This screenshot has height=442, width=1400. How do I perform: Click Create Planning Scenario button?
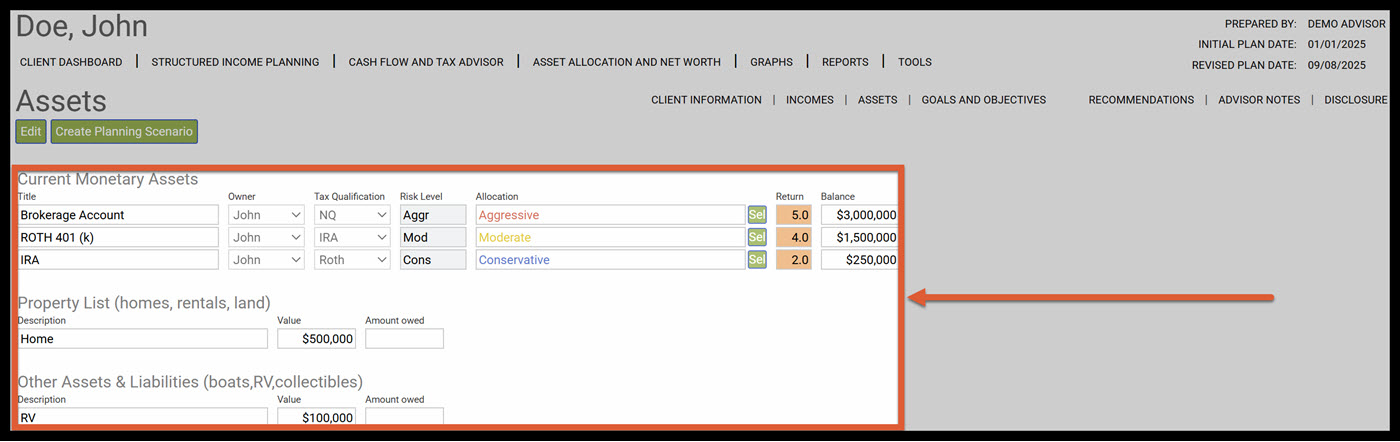pos(124,131)
